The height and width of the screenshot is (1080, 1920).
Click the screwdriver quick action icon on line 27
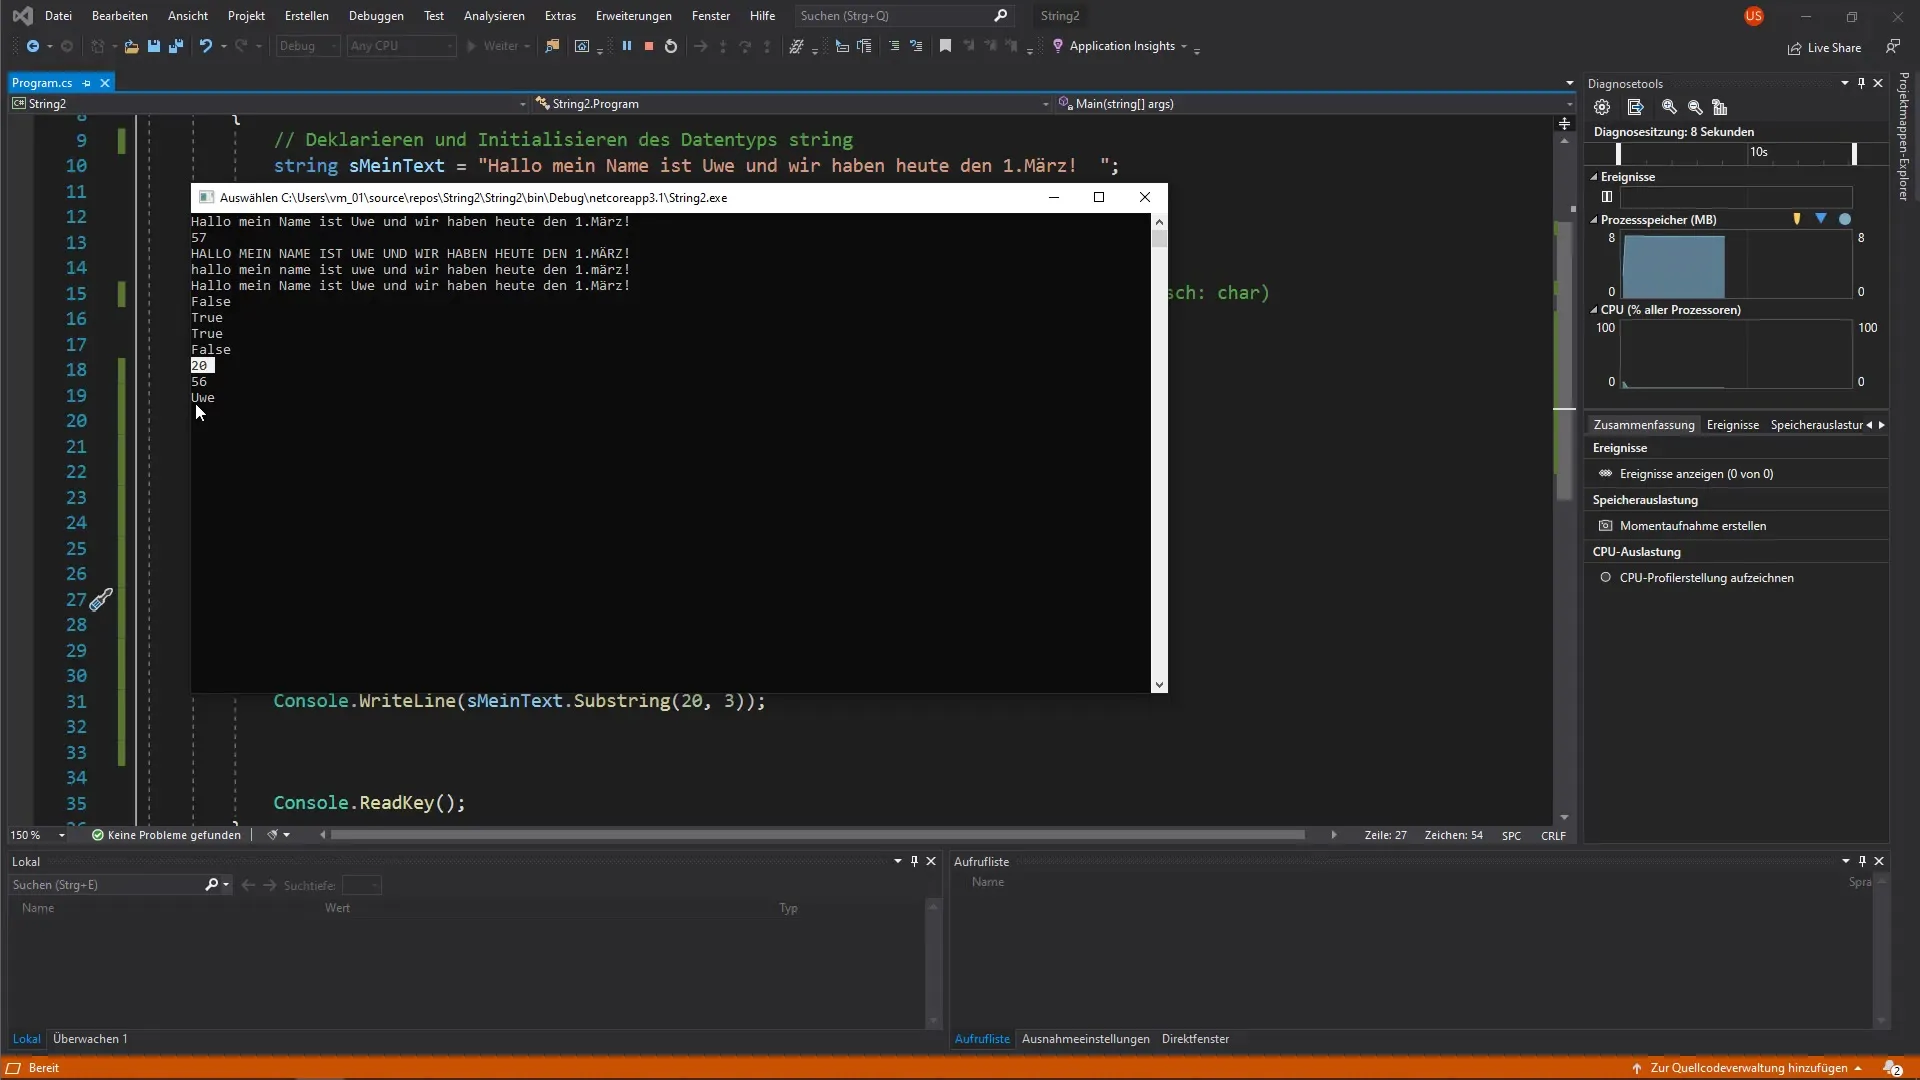point(101,600)
